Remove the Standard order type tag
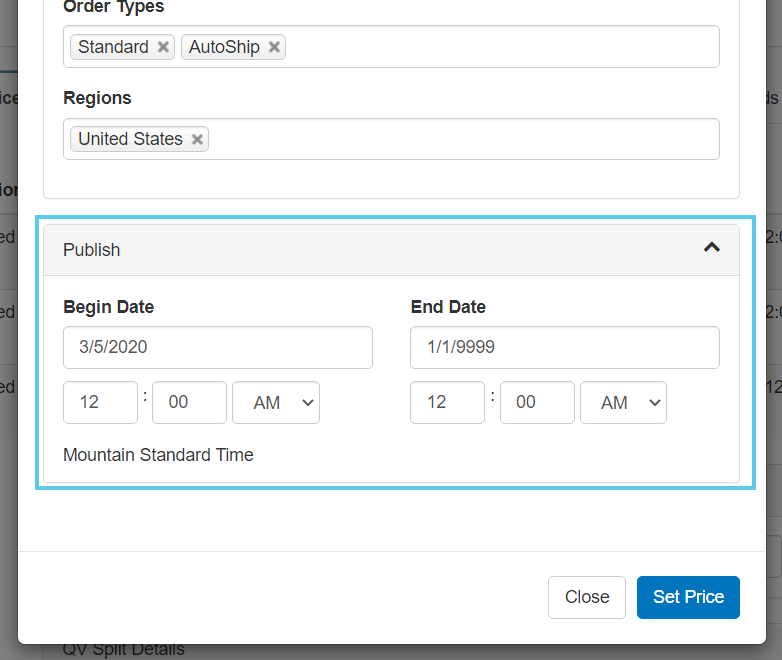Viewport: 782px width, 660px height. [163, 47]
